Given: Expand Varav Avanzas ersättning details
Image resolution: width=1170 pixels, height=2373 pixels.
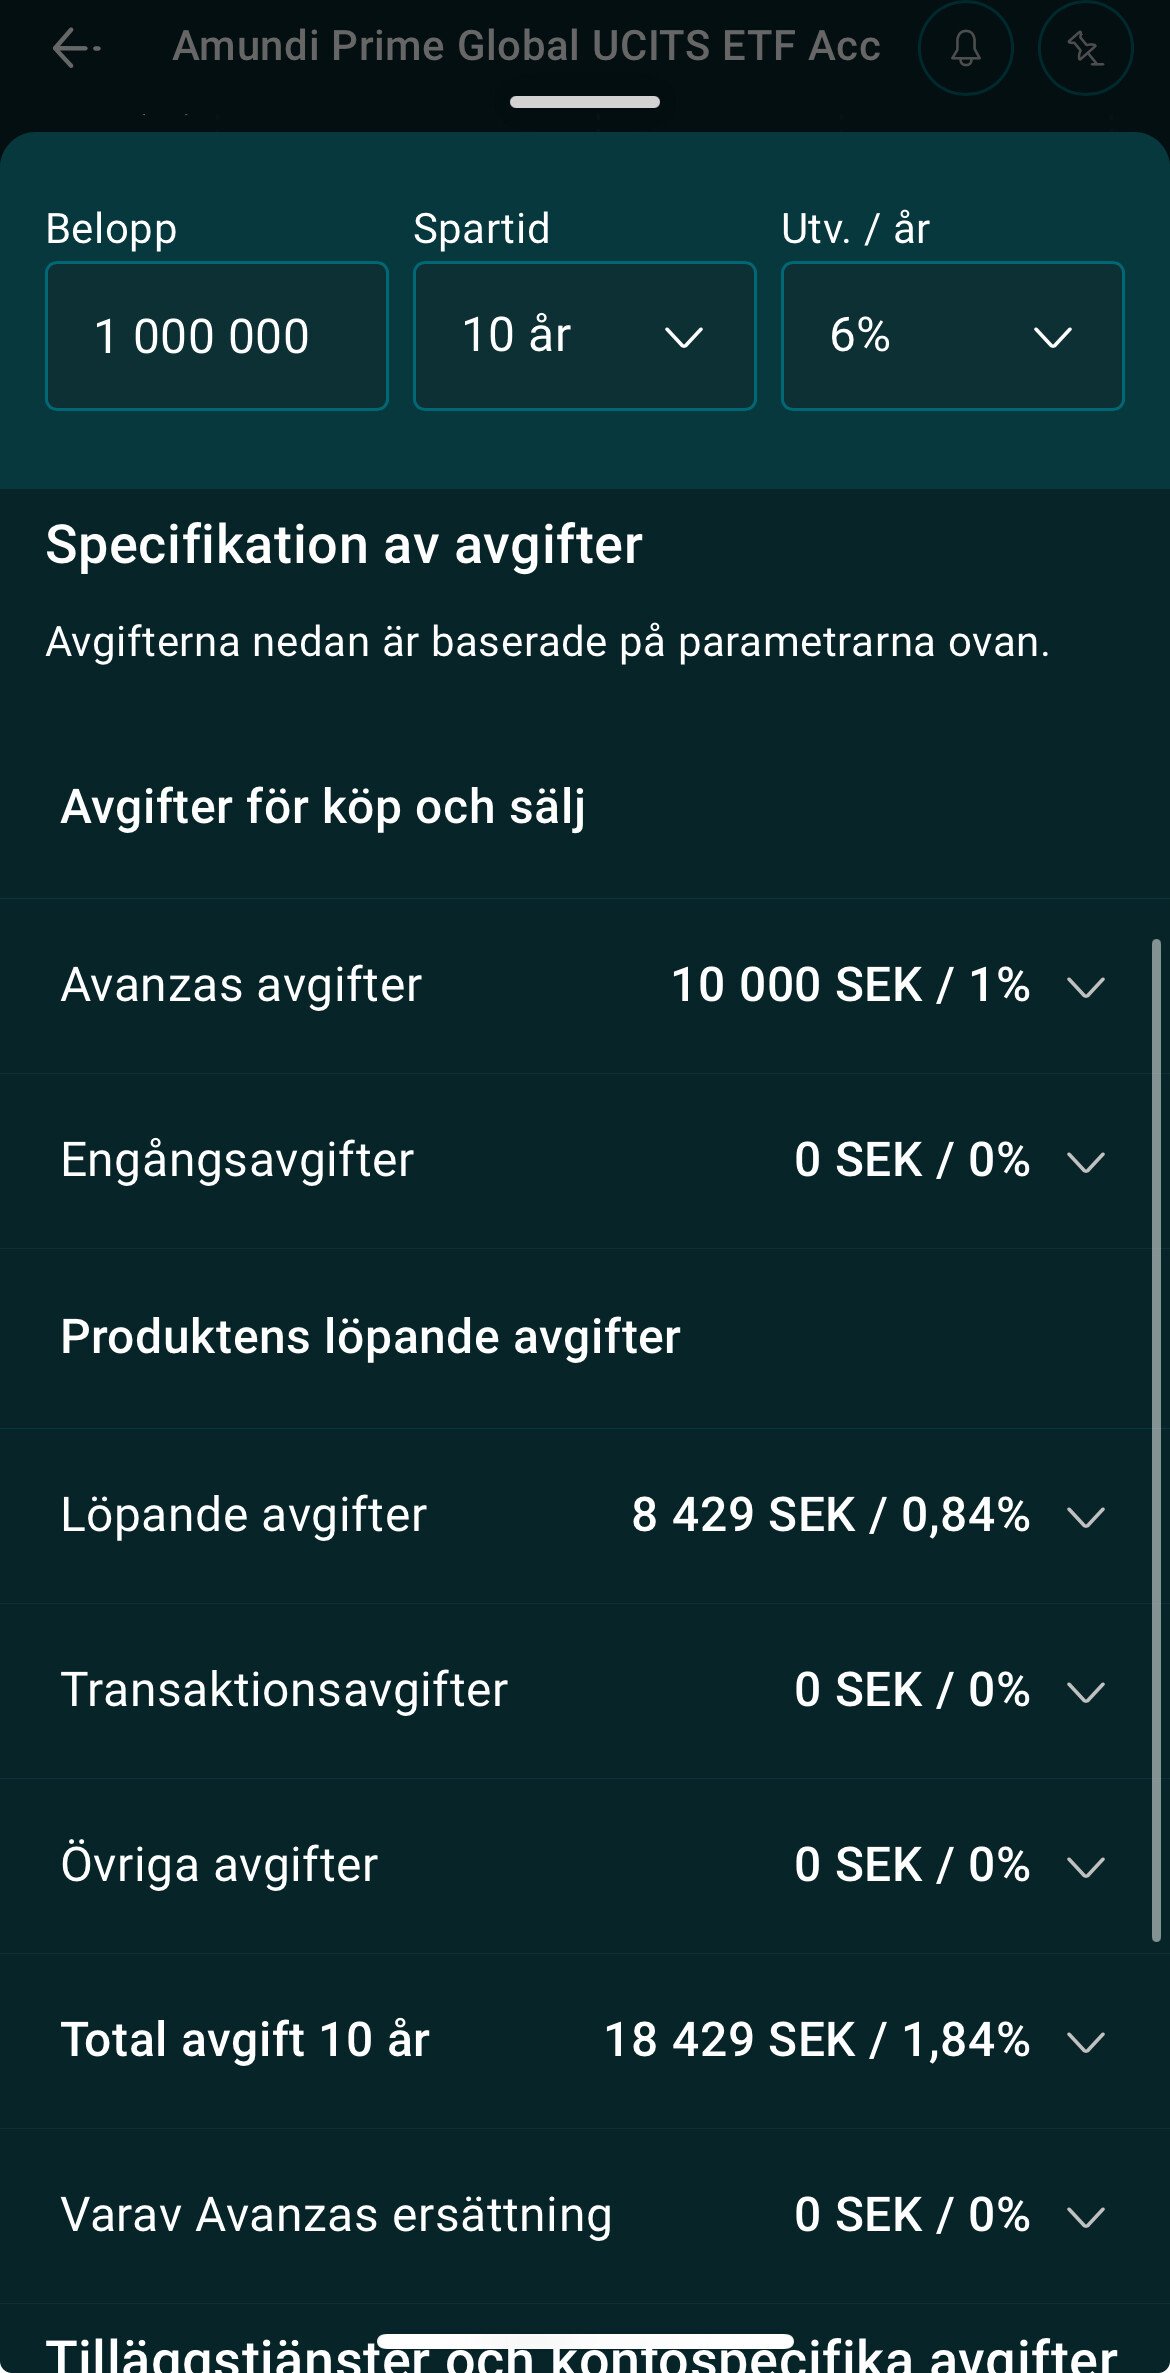Looking at the screenshot, I should click(x=1085, y=2217).
